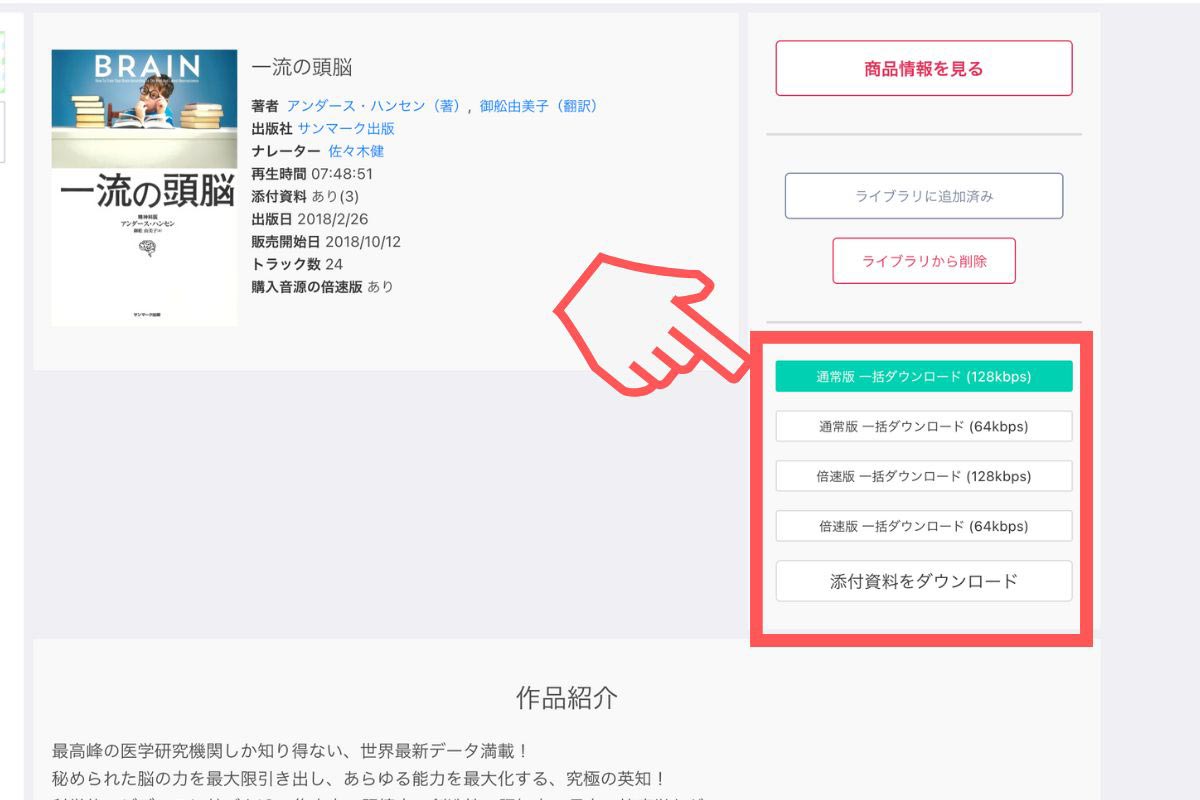Click the 購入音源の倍速版 あり label

click(x=320, y=288)
